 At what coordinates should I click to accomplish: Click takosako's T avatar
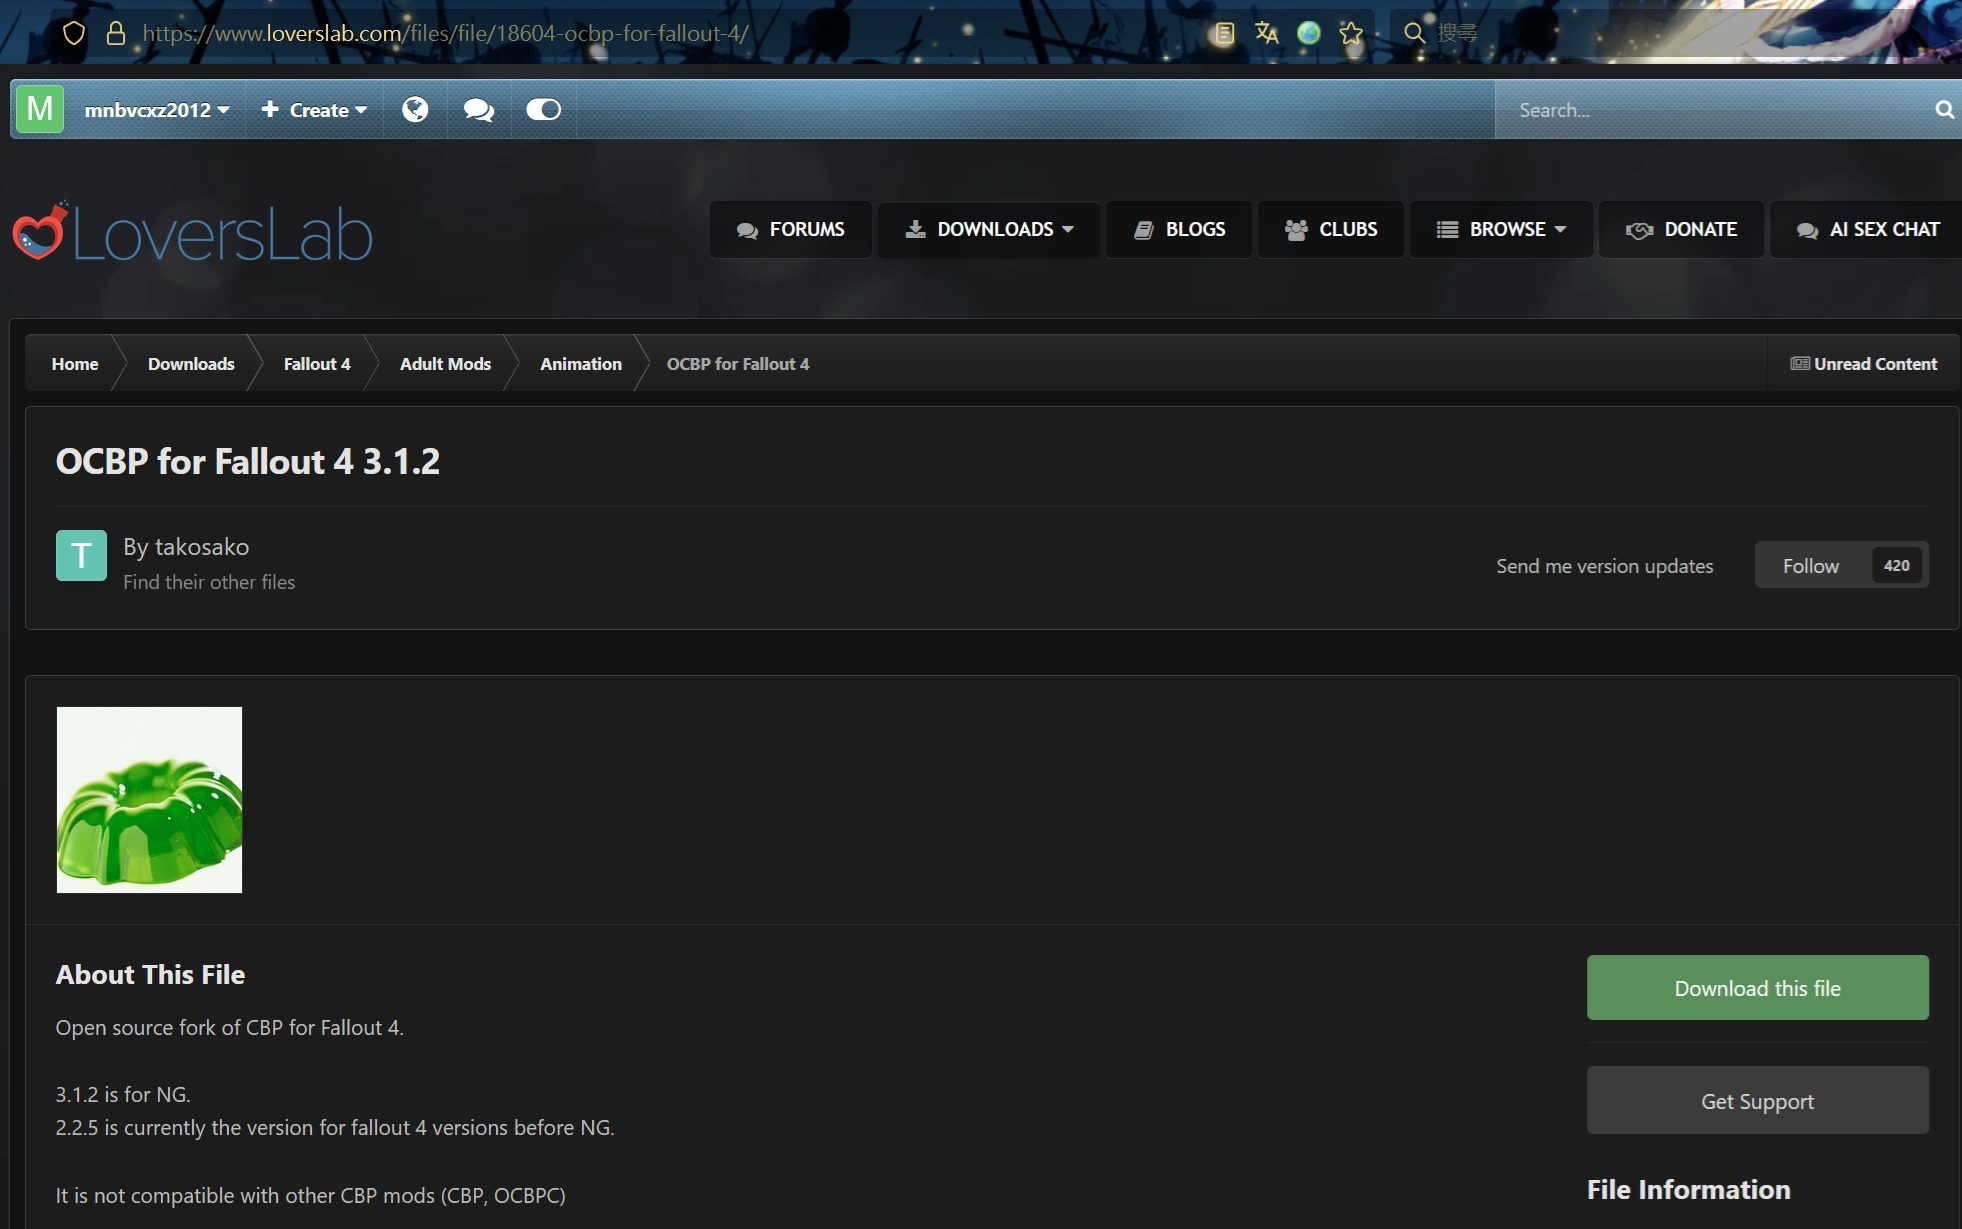click(x=81, y=555)
